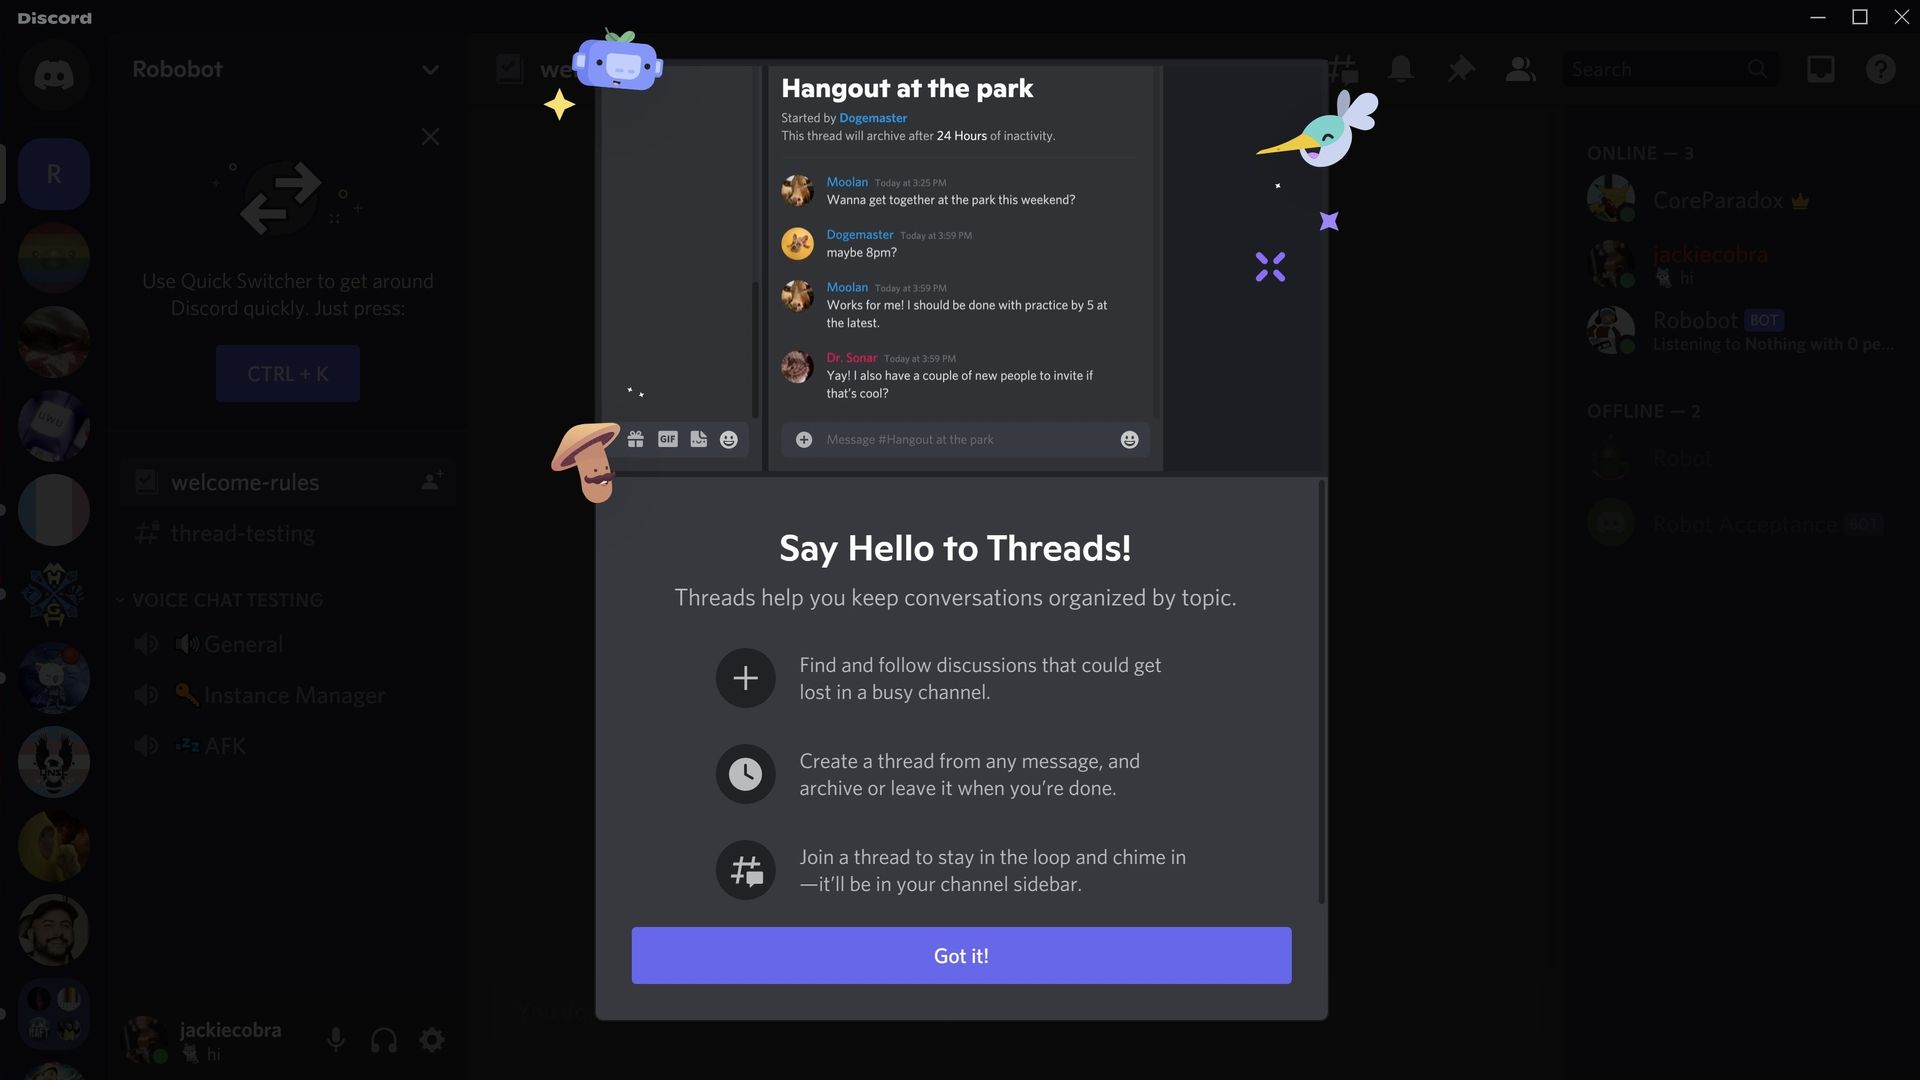Click the Got it button to dismiss thread tutorial
Screen dimensions: 1920x1080
coord(960,955)
